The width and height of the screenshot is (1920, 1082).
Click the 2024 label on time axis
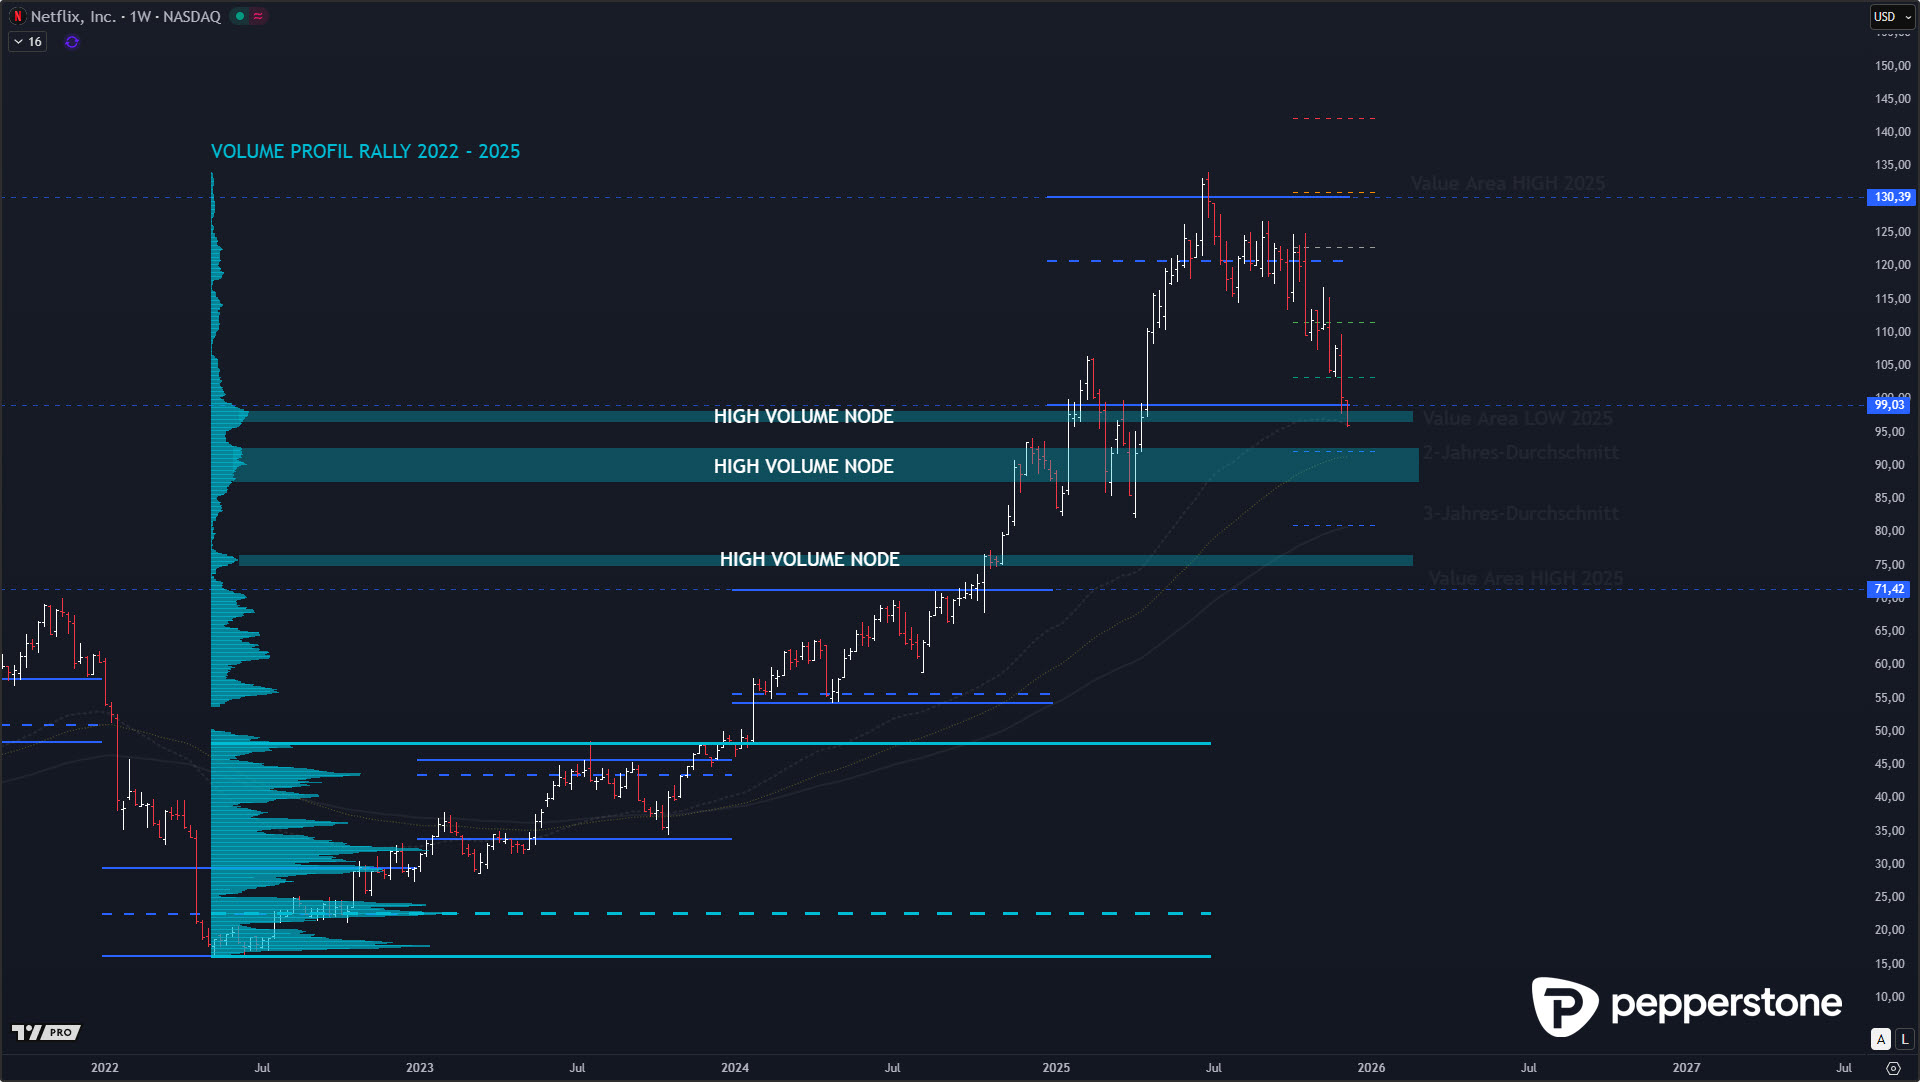click(x=735, y=1067)
